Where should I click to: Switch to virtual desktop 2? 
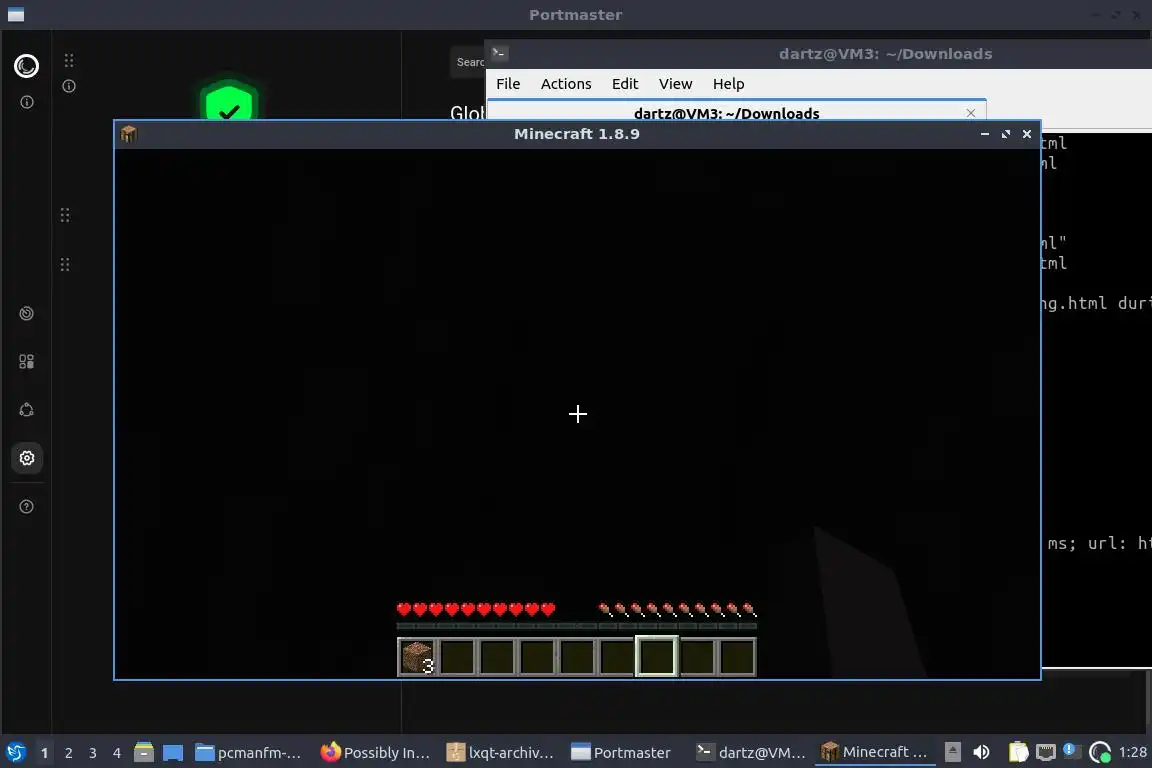(x=68, y=753)
